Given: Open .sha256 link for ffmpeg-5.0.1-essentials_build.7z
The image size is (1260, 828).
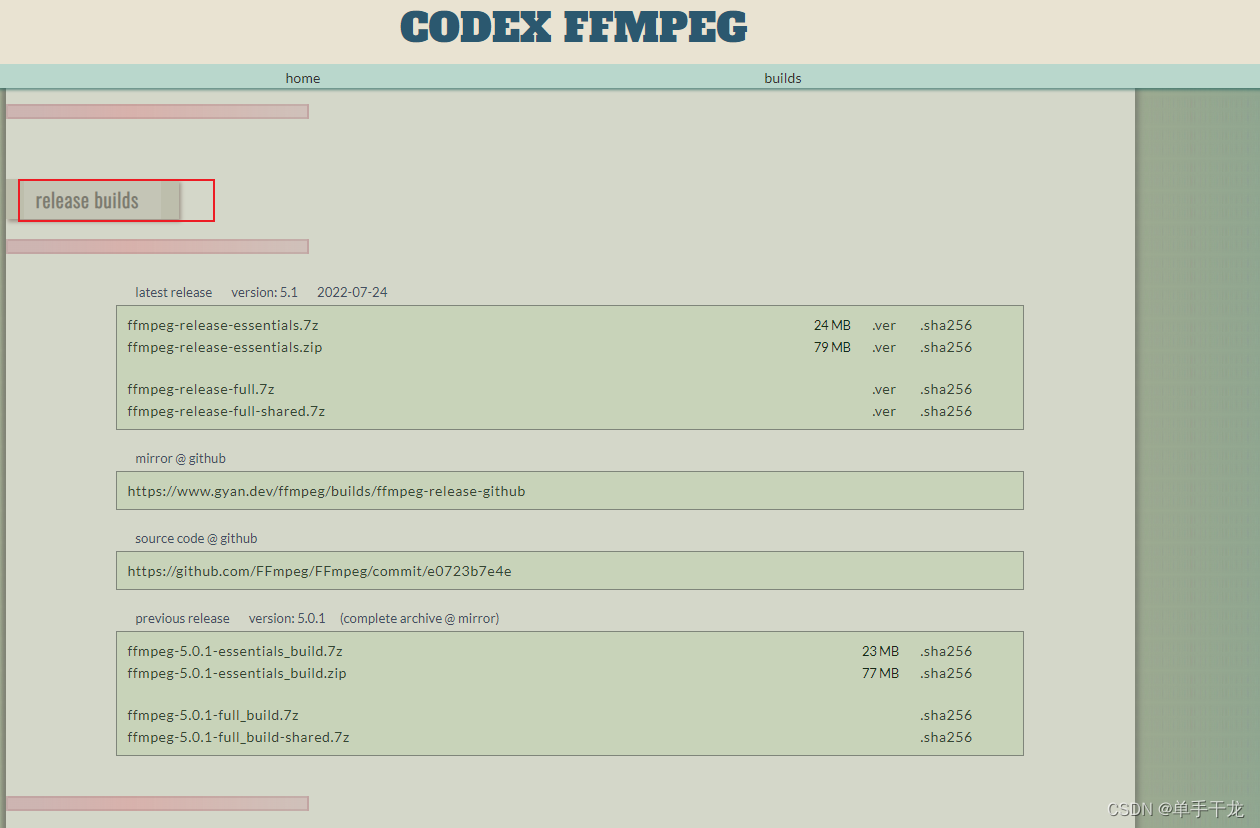Looking at the screenshot, I should 946,651.
